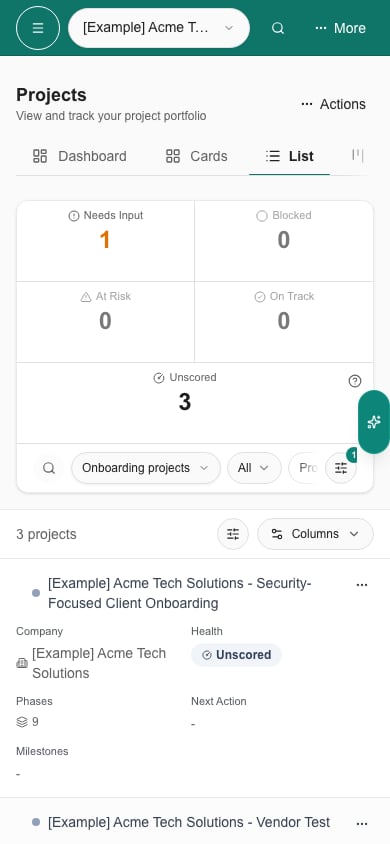Open options for the Vendor Test project

click(362, 824)
